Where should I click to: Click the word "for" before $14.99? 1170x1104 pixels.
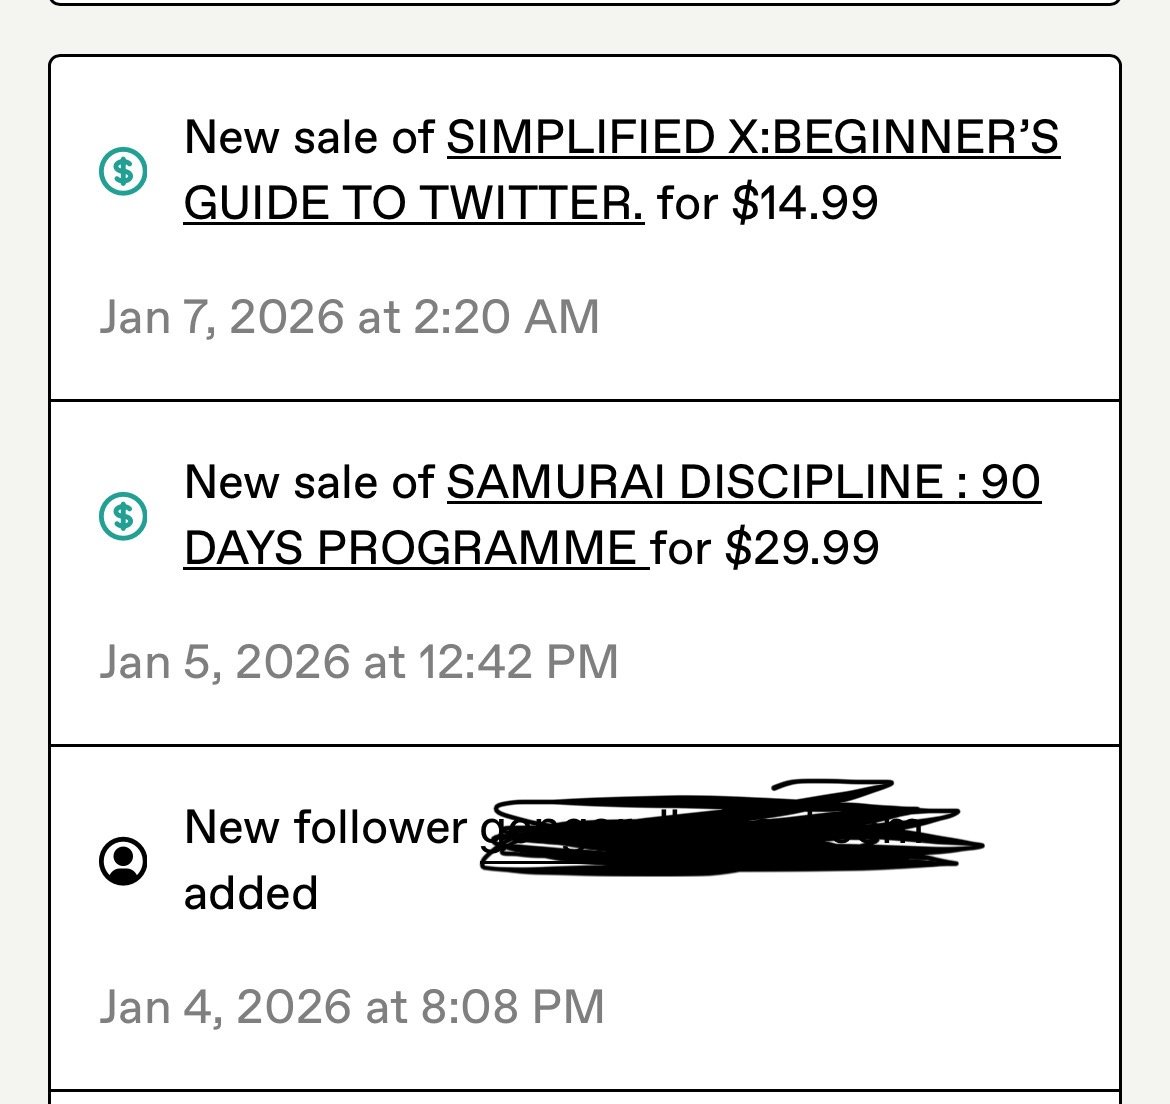(687, 202)
